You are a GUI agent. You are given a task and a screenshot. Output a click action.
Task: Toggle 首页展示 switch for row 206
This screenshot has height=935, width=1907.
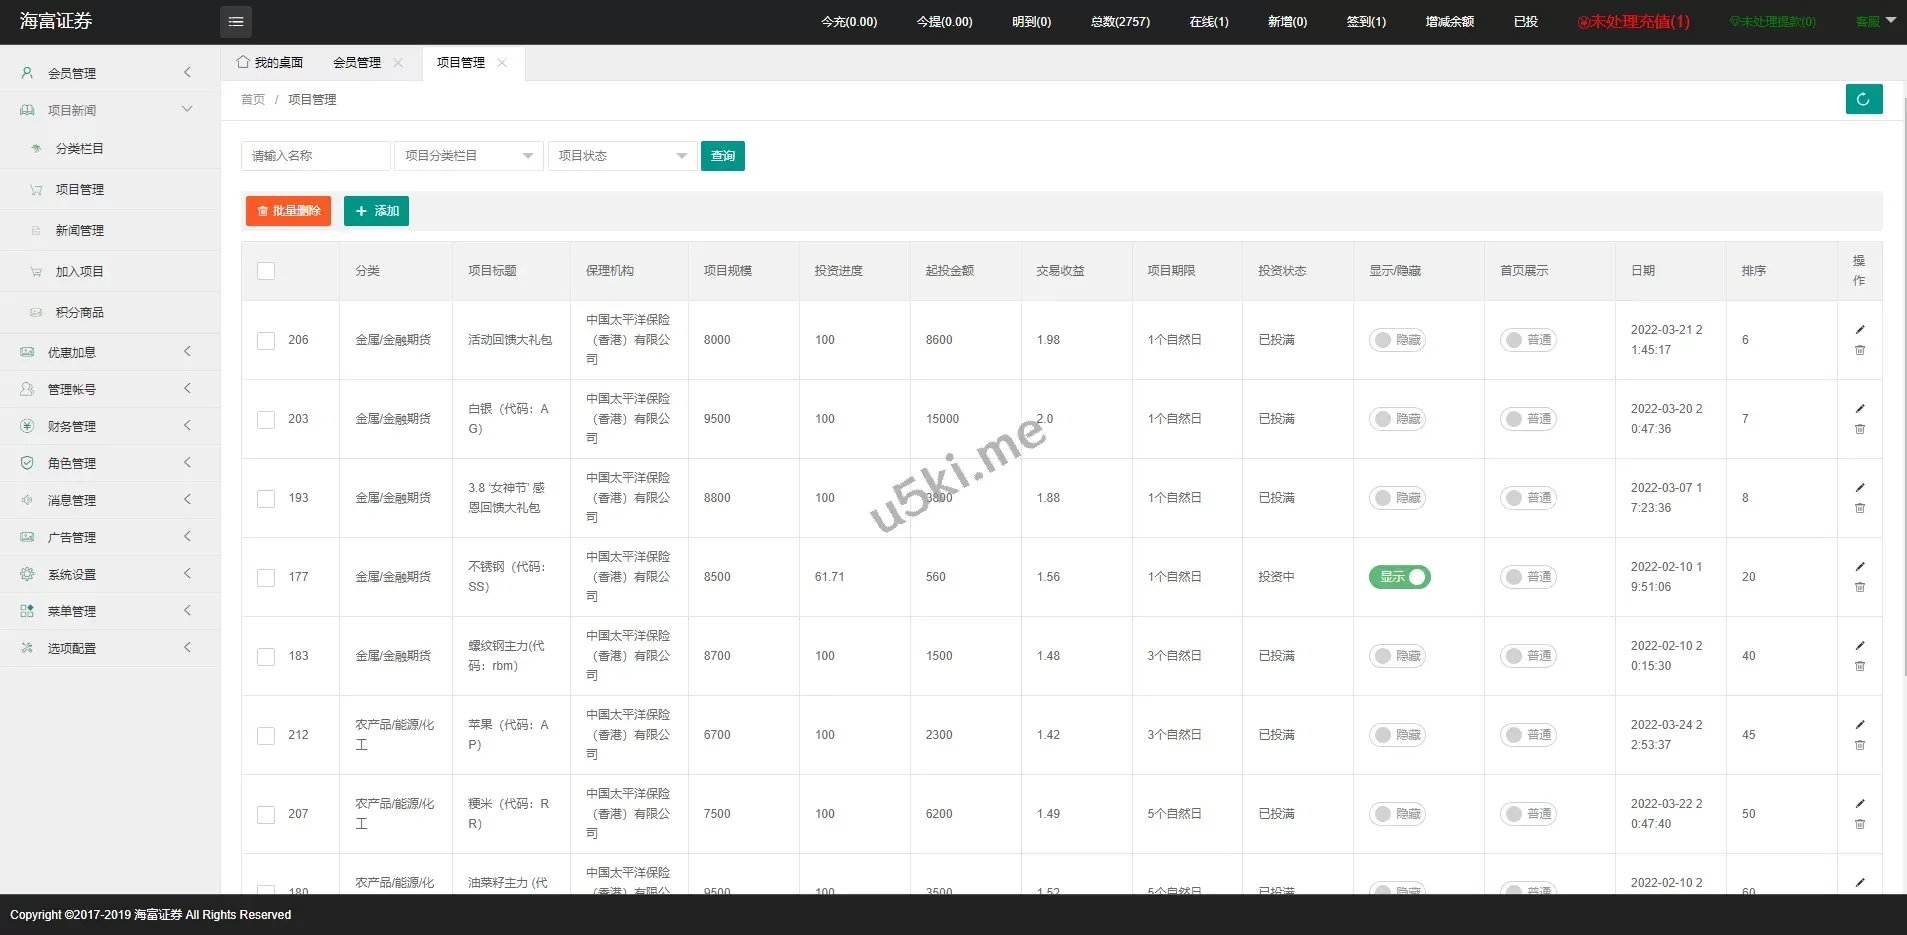(1527, 340)
